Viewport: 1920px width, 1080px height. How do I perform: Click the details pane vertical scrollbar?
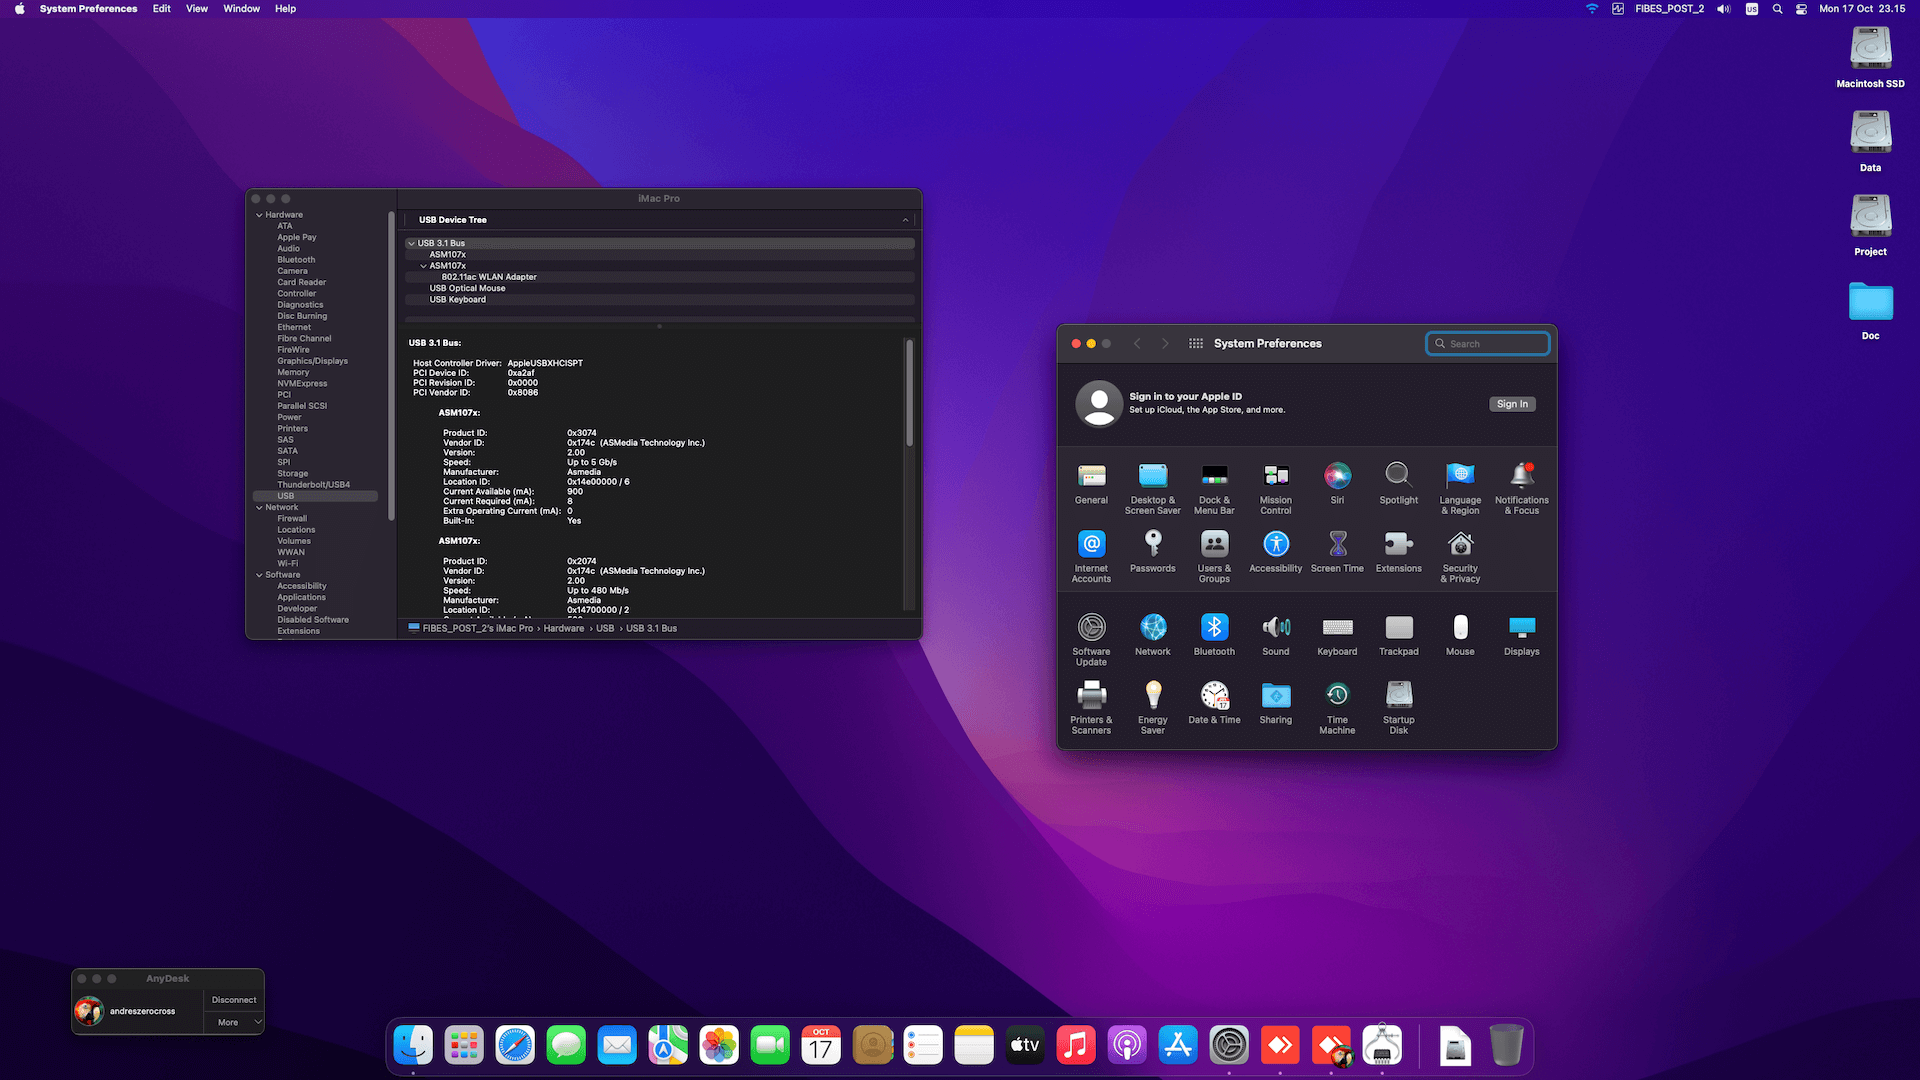pyautogui.click(x=909, y=392)
